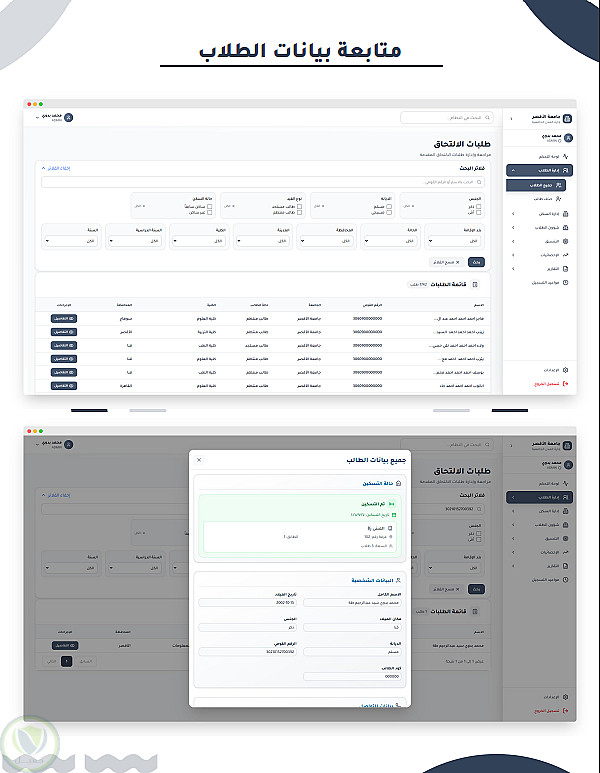Click the بحث button in bottom window
Viewport: 600px width, 773px height.
pyautogui.click(x=476, y=589)
